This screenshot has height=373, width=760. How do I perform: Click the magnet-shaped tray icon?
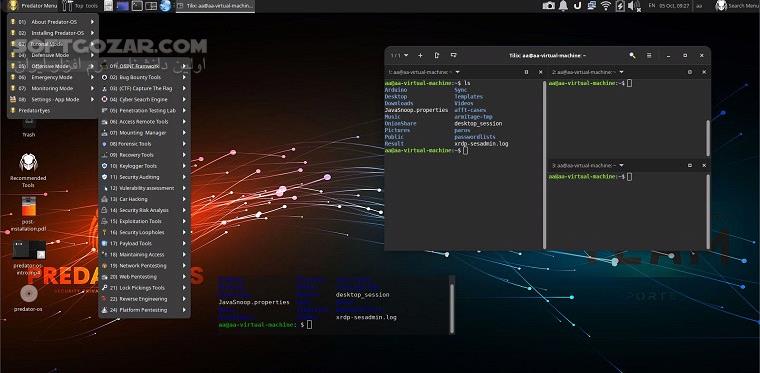pos(577,6)
